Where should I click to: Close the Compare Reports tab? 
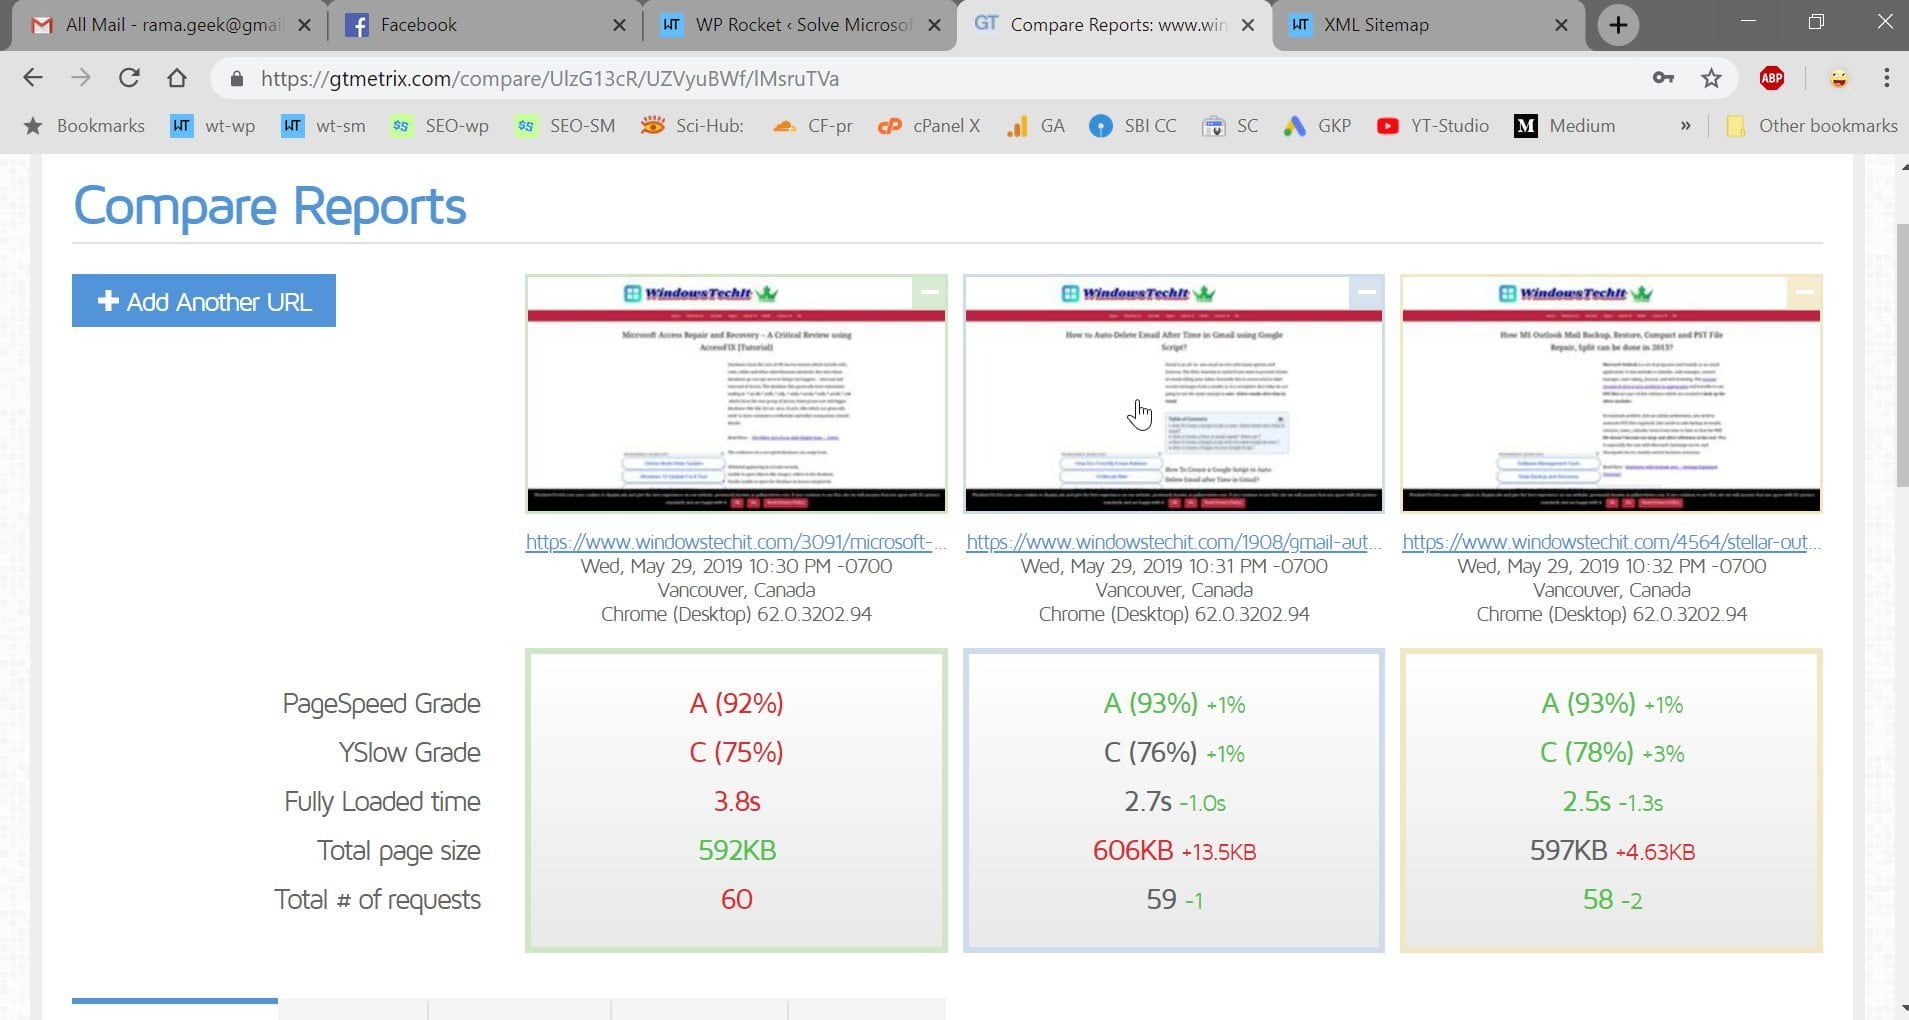click(x=1248, y=25)
